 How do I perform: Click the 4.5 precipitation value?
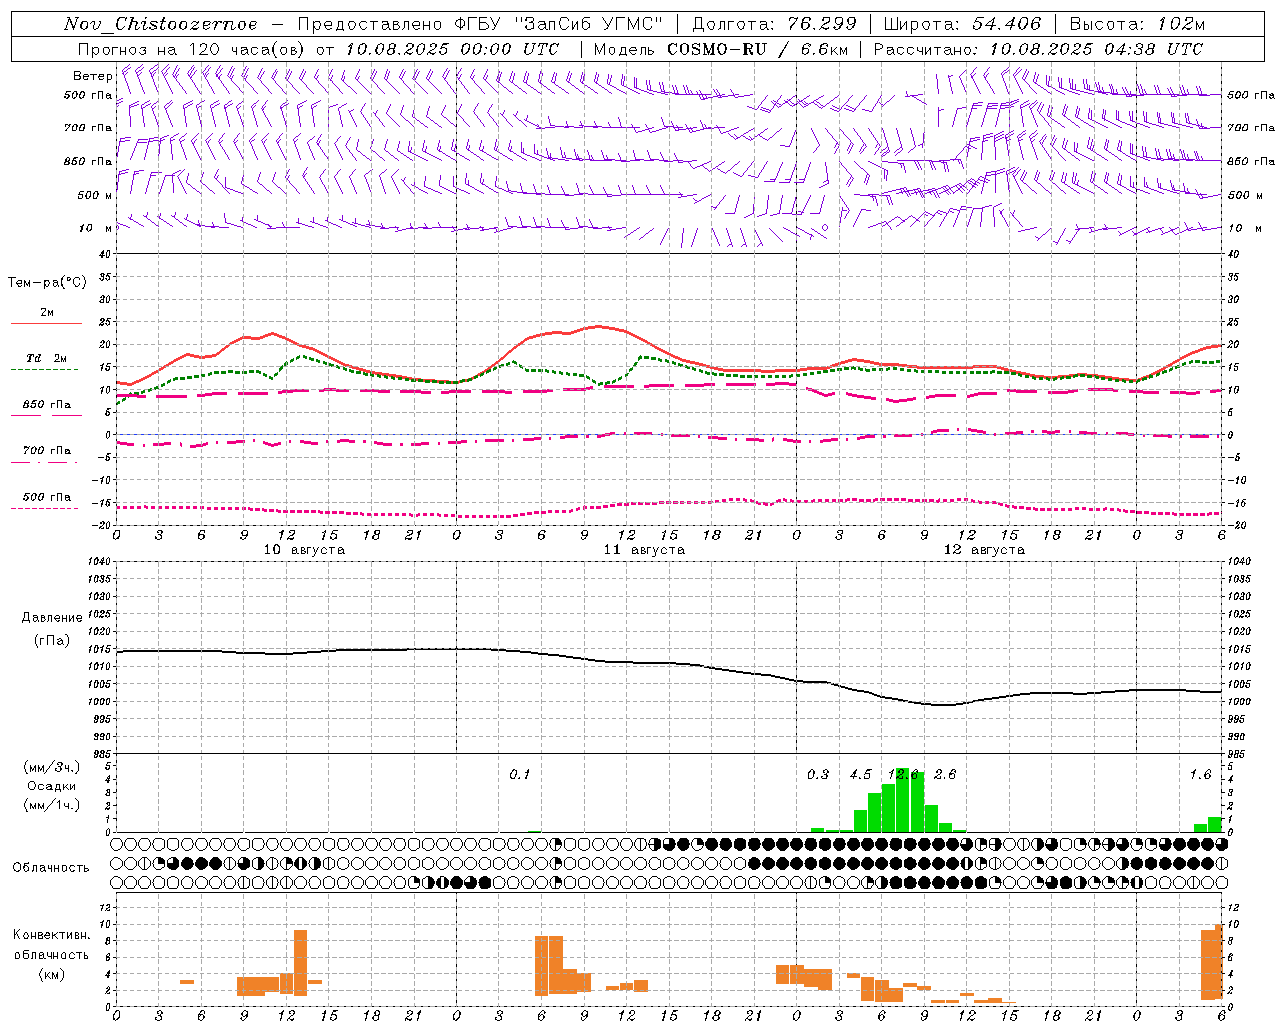pyautogui.click(x=860, y=774)
